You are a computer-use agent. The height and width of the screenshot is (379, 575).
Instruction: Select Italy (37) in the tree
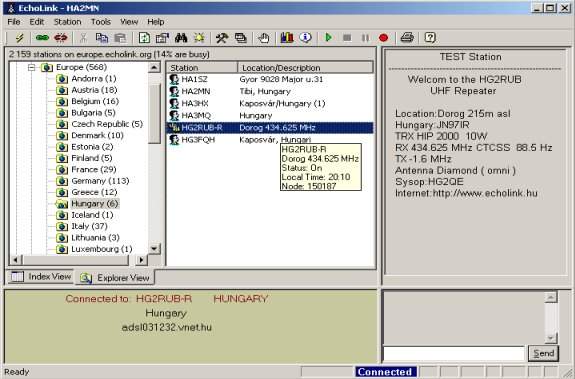point(89,226)
